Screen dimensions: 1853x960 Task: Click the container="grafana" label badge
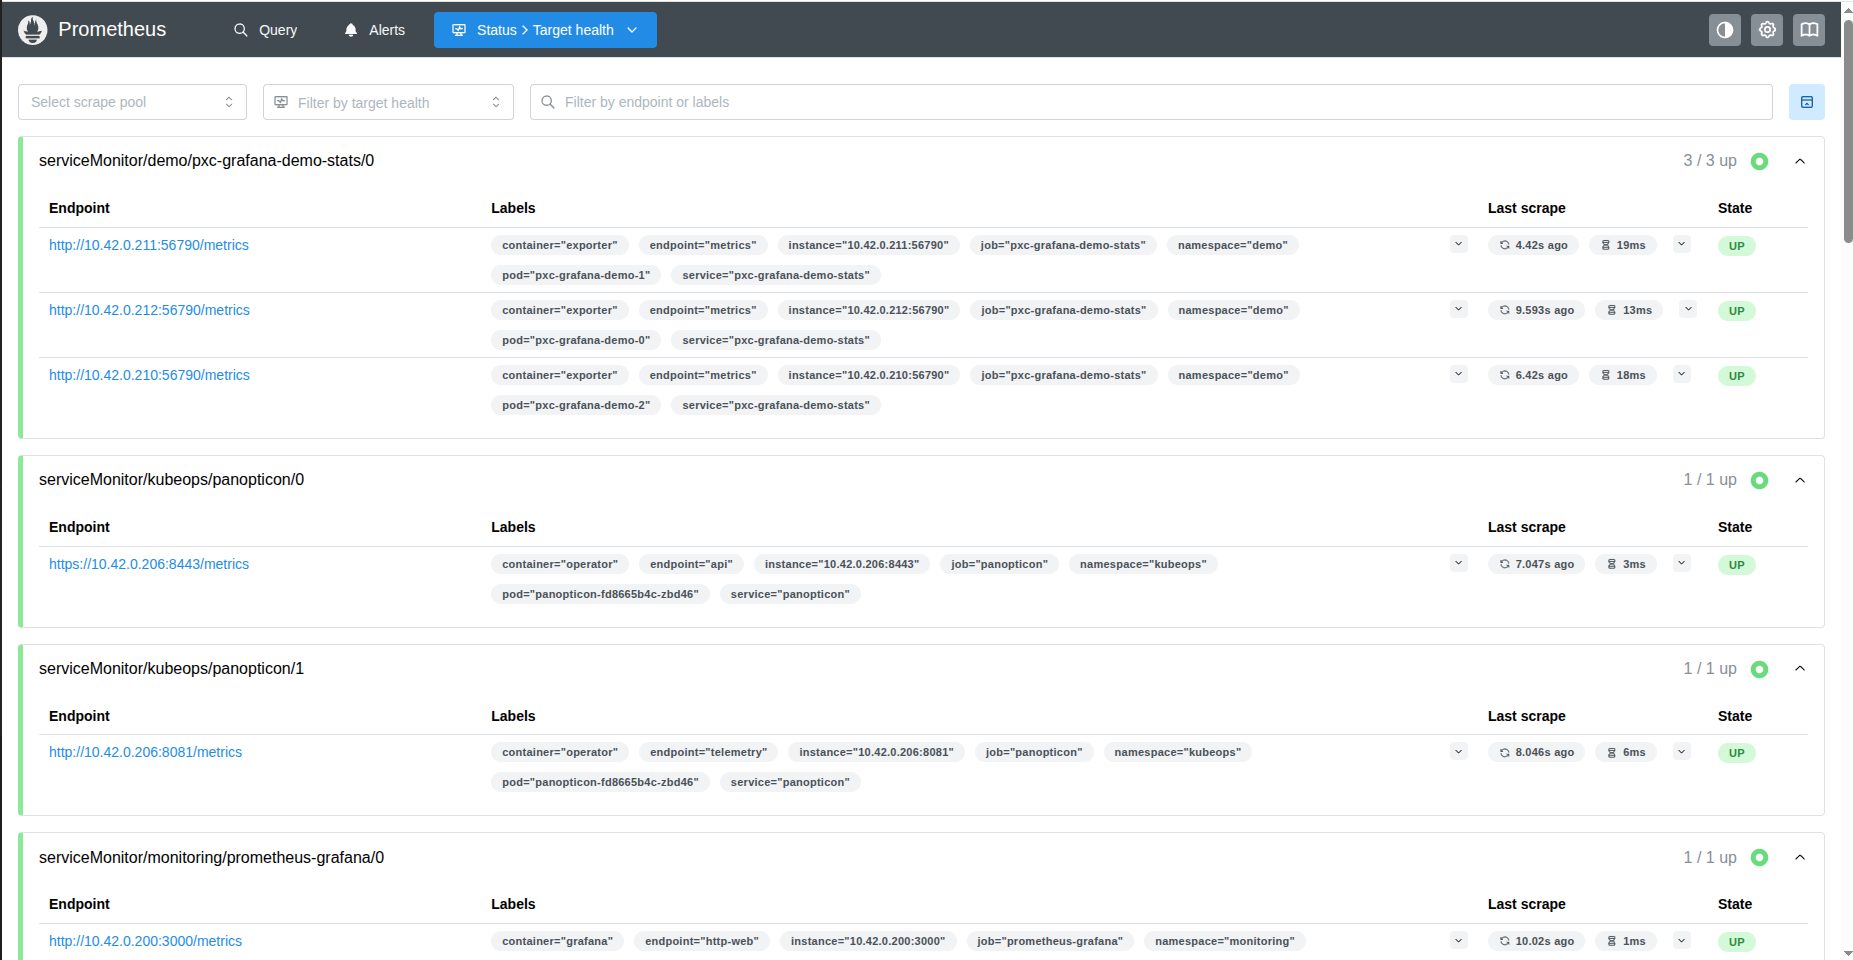[x=557, y=941]
